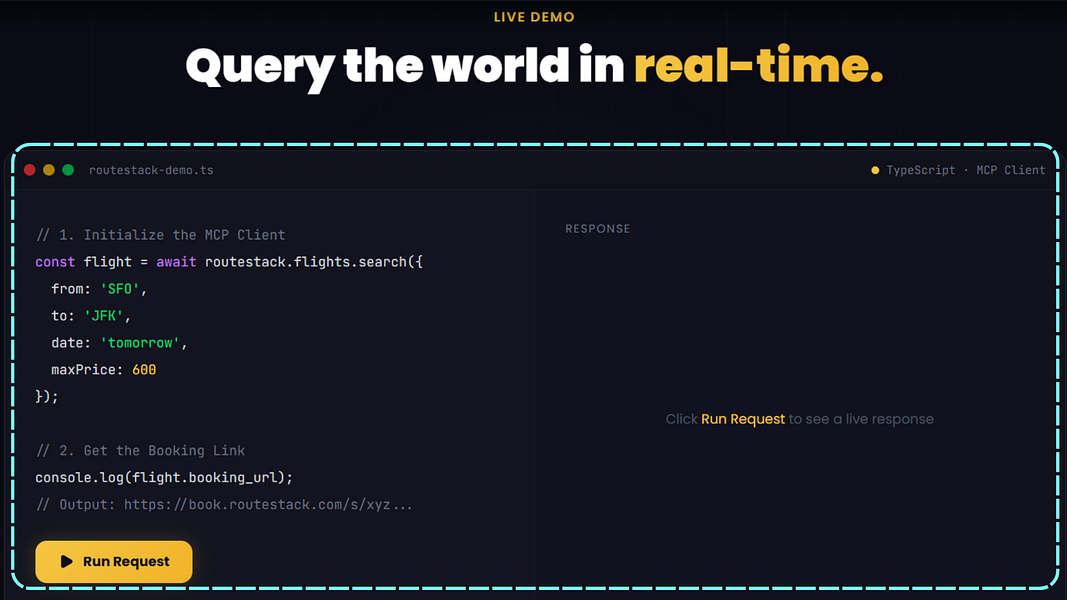
Task: Click the 'await' keyword in code
Action: coord(176,262)
